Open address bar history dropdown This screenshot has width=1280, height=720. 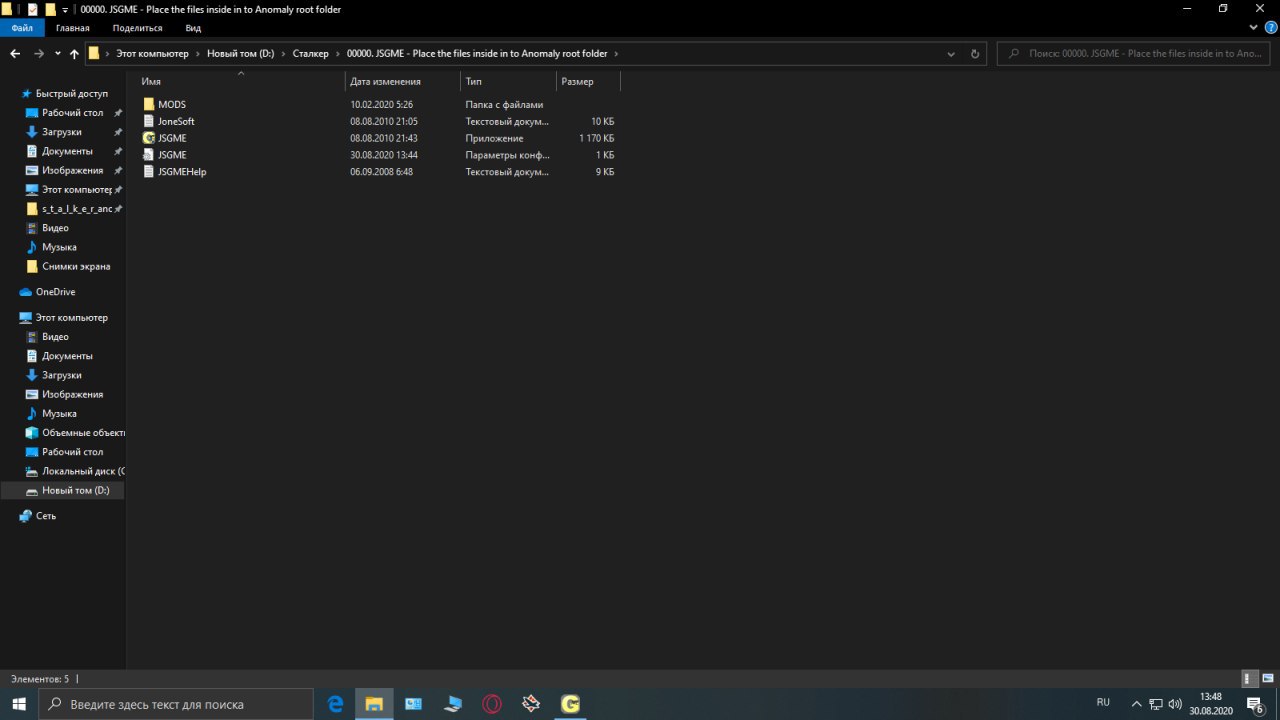pyautogui.click(x=953, y=54)
